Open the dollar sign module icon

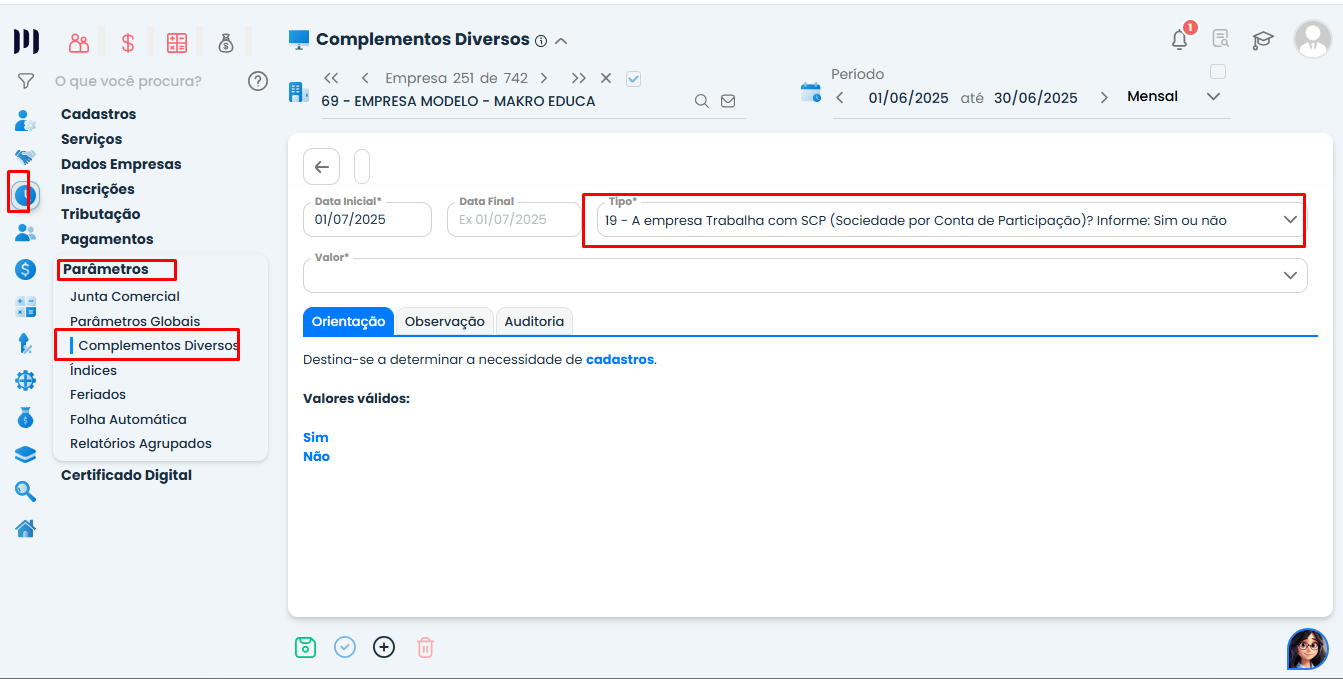coord(128,42)
